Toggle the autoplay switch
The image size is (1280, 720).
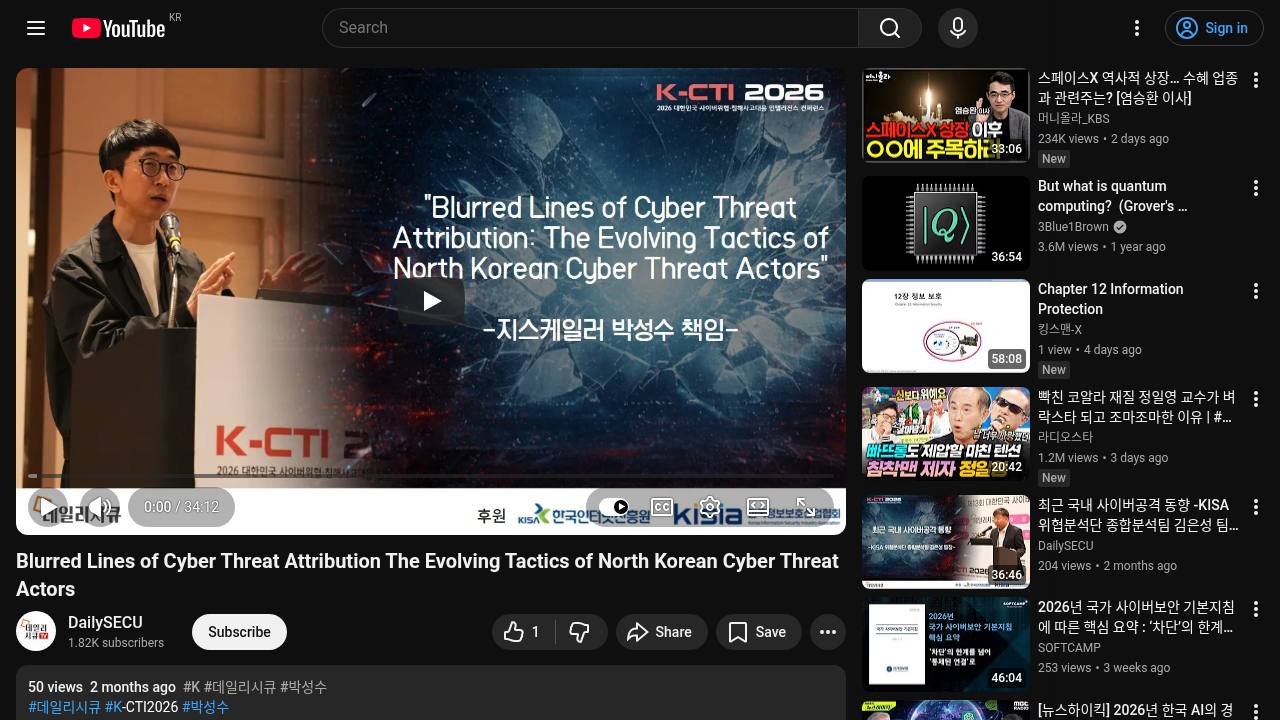tap(614, 507)
